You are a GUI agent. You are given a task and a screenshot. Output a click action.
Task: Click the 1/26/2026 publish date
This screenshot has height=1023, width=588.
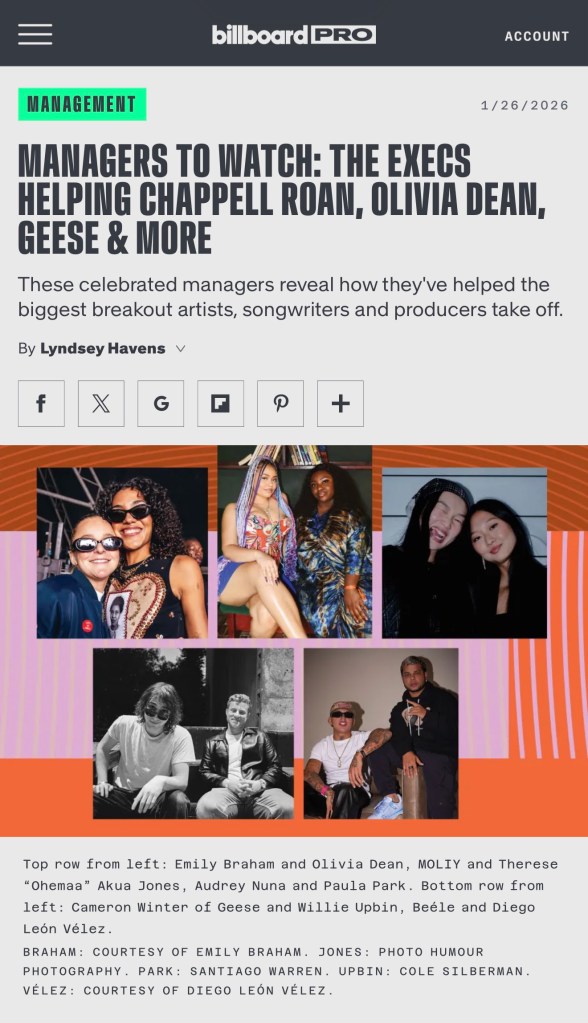tap(525, 105)
